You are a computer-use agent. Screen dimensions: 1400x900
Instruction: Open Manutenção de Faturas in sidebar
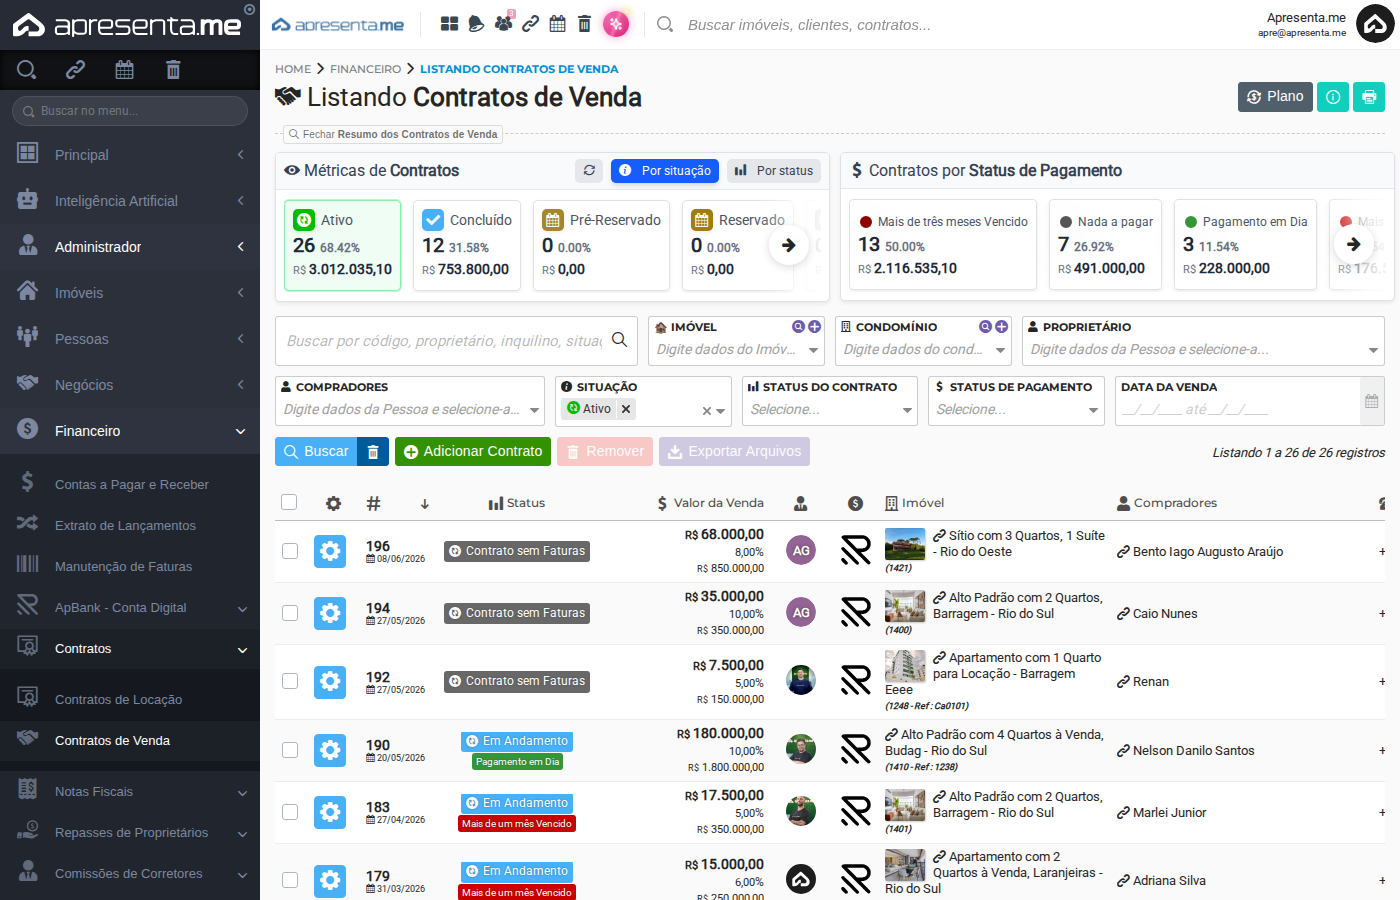click(130, 567)
